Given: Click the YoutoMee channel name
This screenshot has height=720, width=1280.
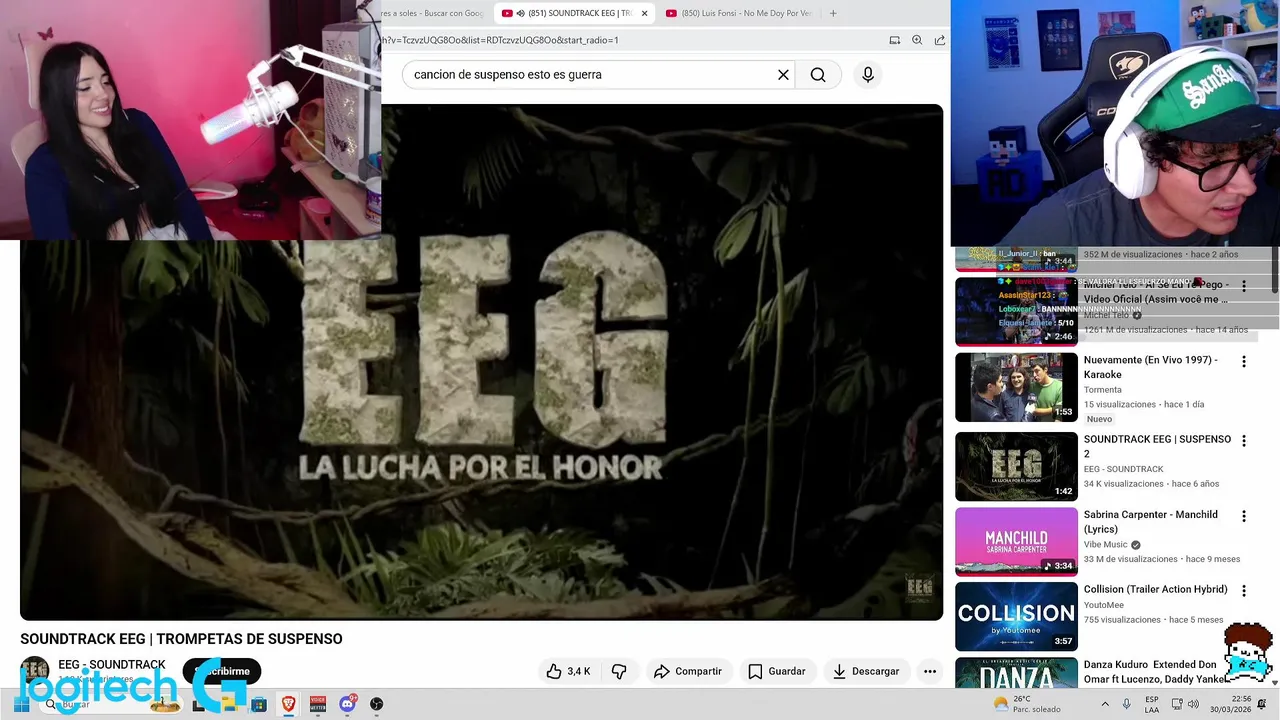Looking at the screenshot, I should pos(1104,604).
